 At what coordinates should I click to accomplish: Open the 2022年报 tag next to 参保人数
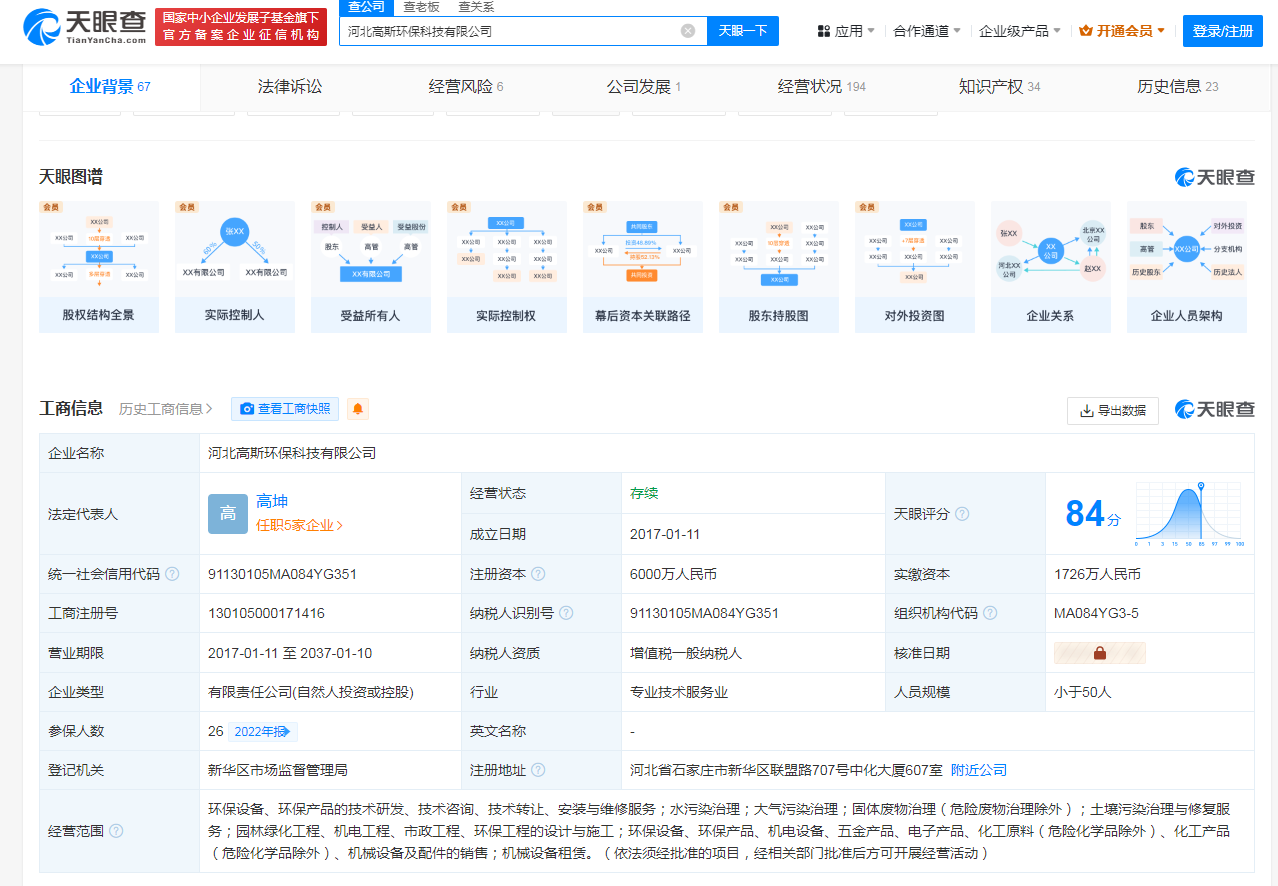tap(263, 731)
